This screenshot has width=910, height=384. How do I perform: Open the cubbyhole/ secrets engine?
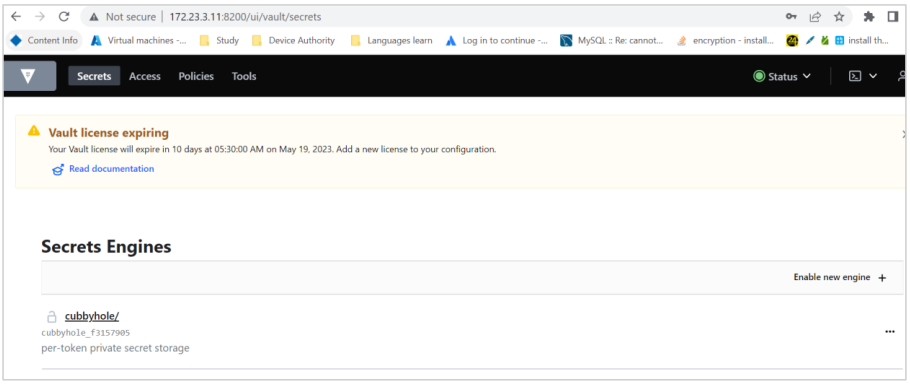click(x=92, y=316)
